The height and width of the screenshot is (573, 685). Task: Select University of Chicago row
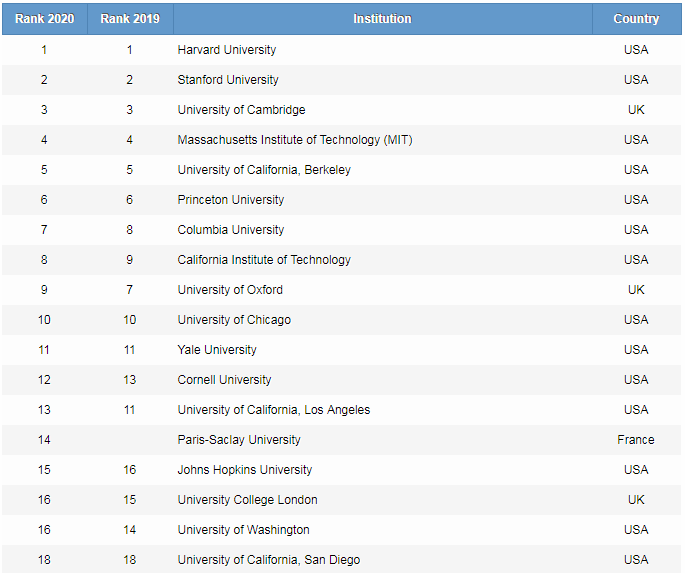(342, 320)
